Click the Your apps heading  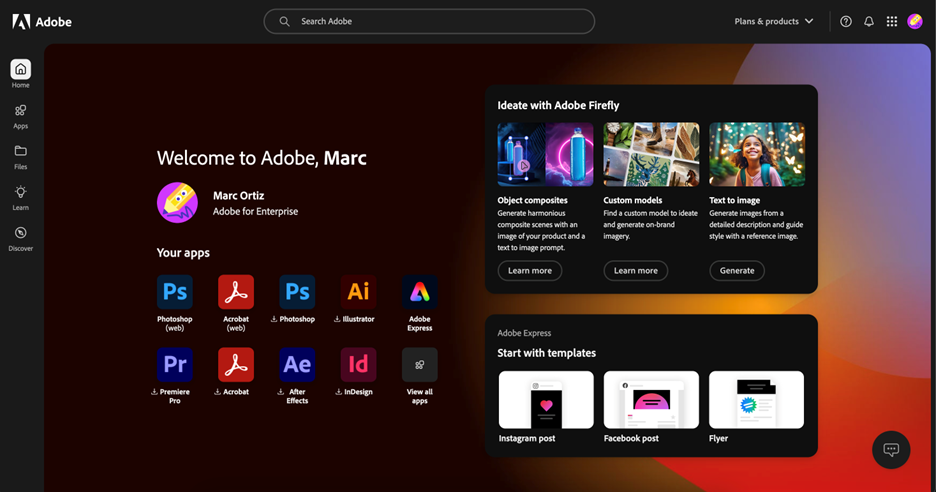(183, 253)
